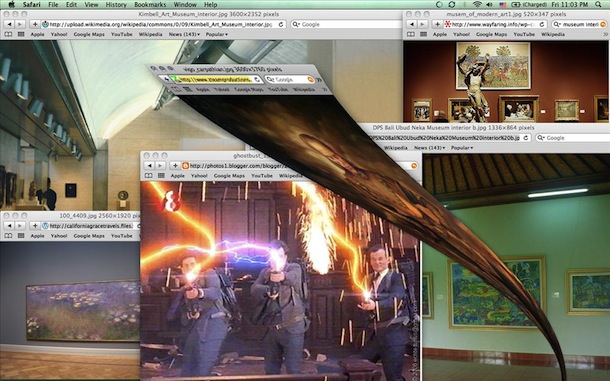610x381 pixels.
Task: Click Google search field in DPS Bali window
Action: pos(573,138)
